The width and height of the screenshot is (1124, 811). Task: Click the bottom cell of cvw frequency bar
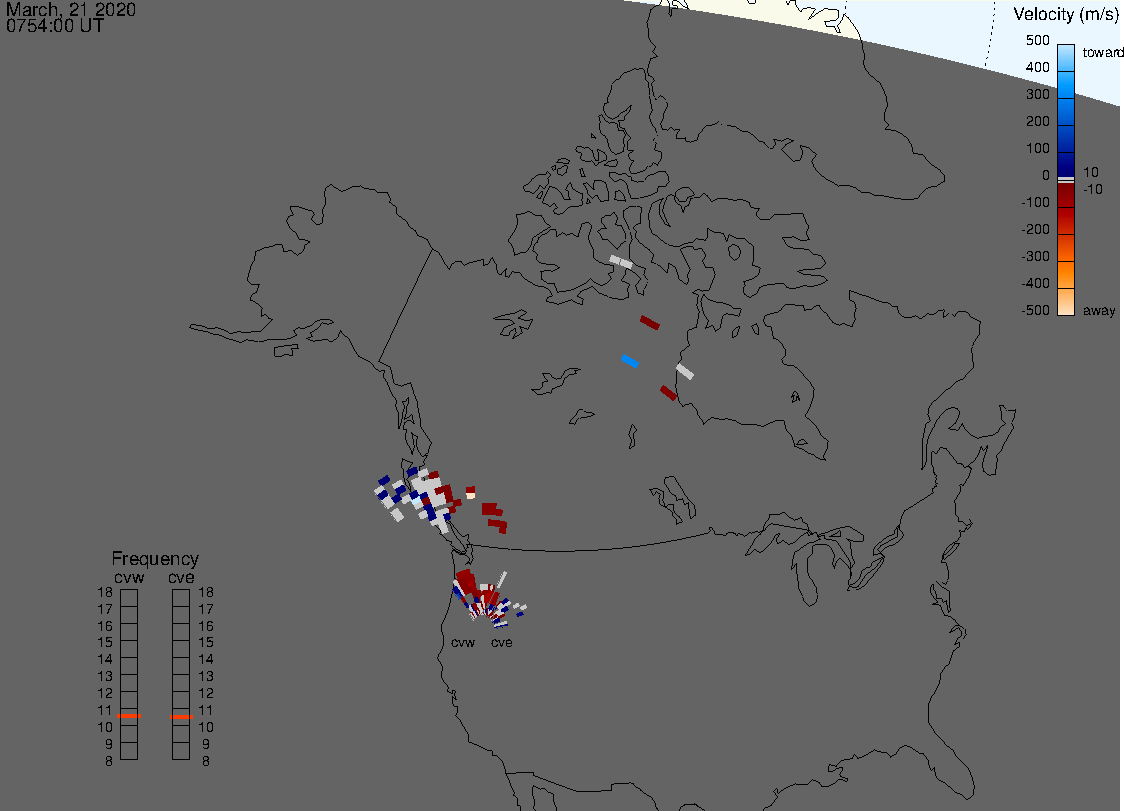129,751
